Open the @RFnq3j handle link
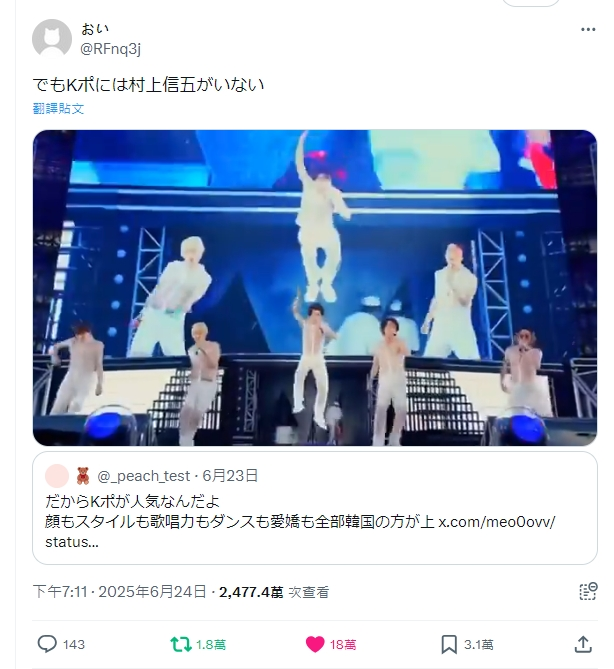 pos(111,49)
